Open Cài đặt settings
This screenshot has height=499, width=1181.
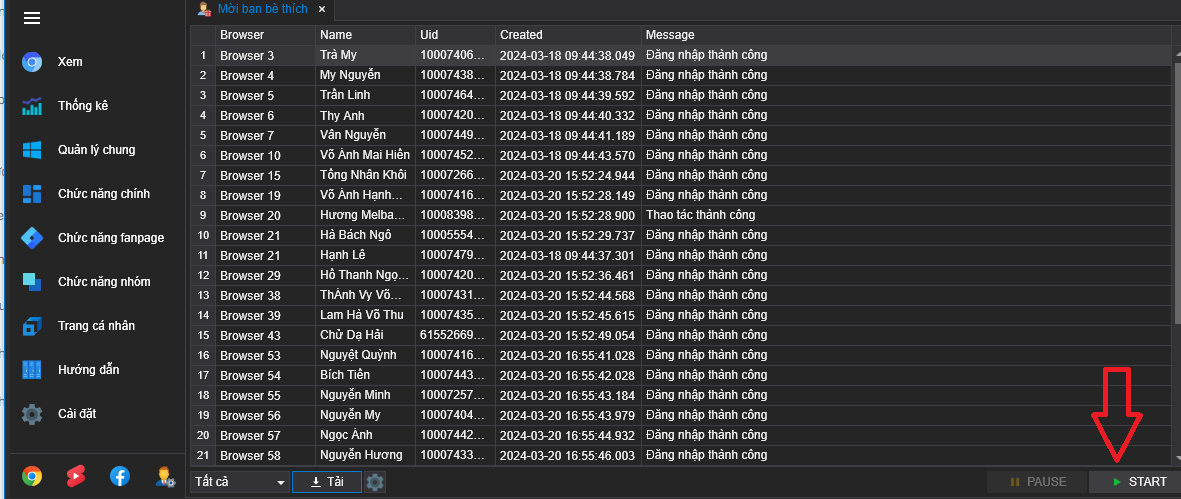(76, 414)
